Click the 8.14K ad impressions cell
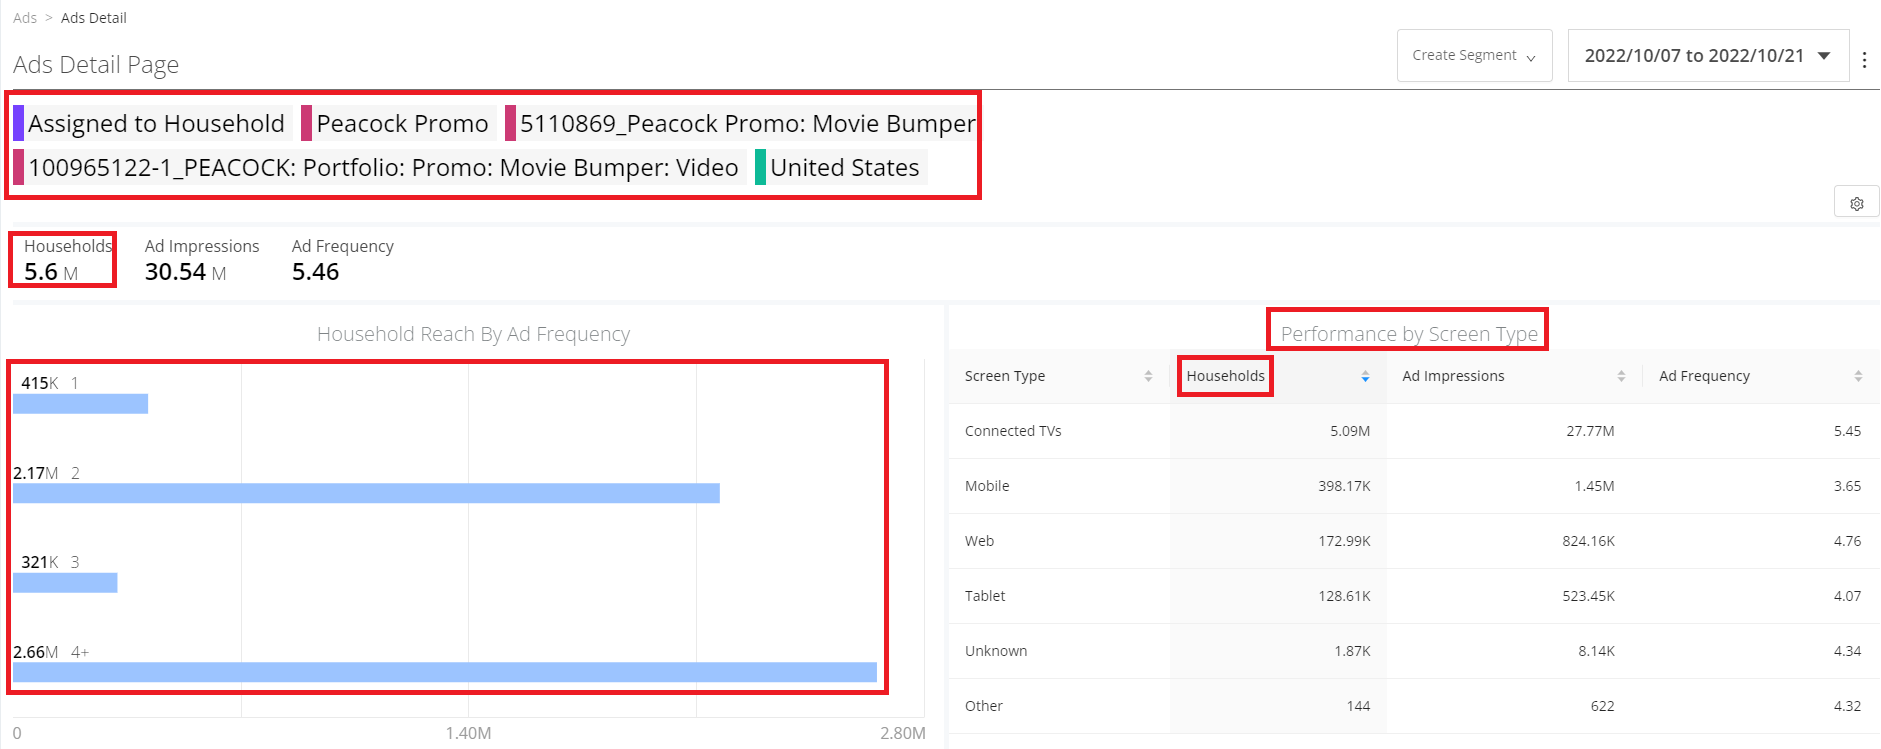Viewport: 1881px width, 749px height. click(1596, 651)
